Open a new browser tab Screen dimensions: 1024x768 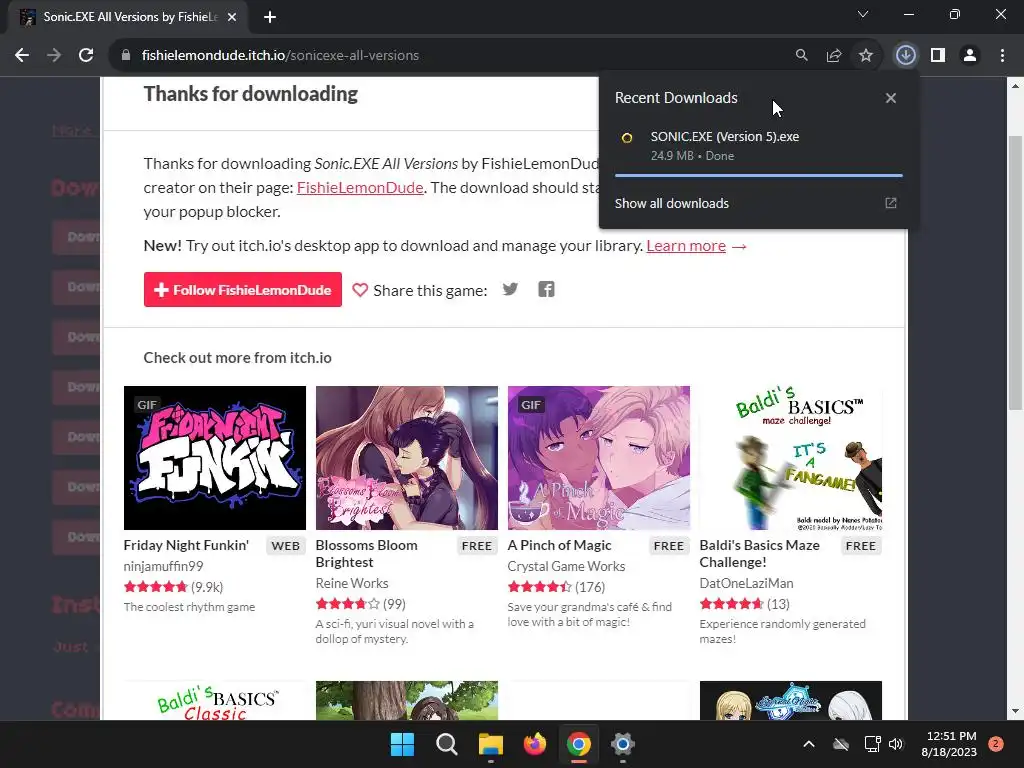pyautogui.click(x=270, y=17)
